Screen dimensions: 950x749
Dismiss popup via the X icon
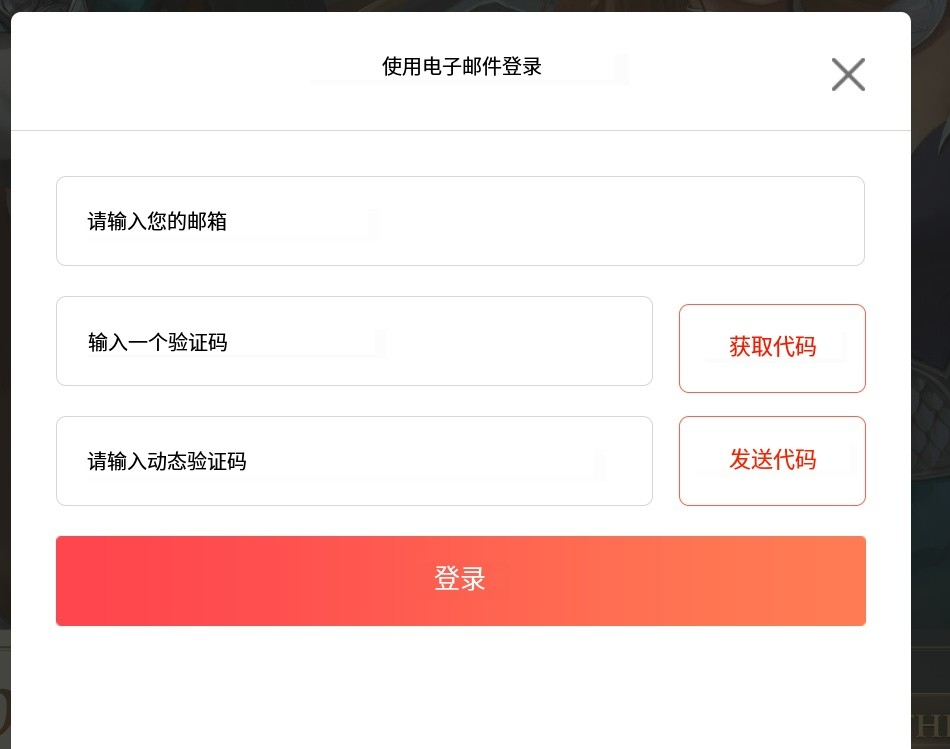848,75
